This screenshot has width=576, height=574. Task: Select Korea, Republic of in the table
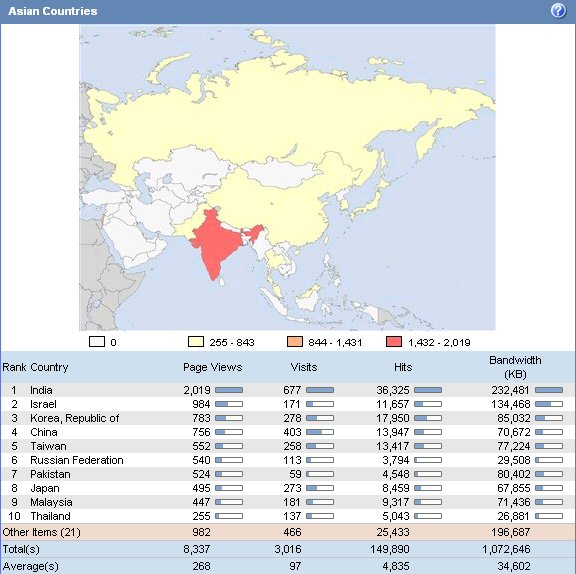tap(75, 418)
